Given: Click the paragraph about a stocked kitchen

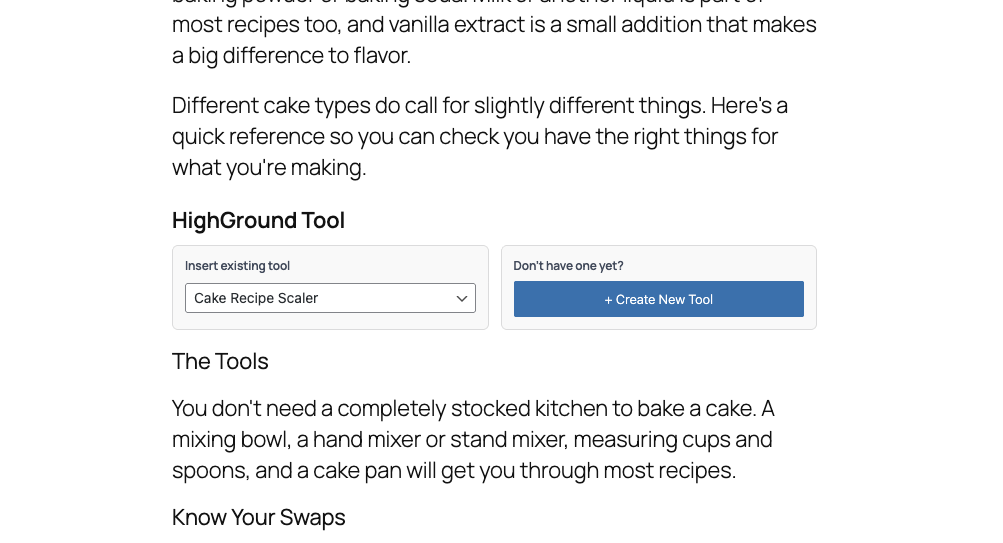Looking at the screenshot, I should 473,439.
